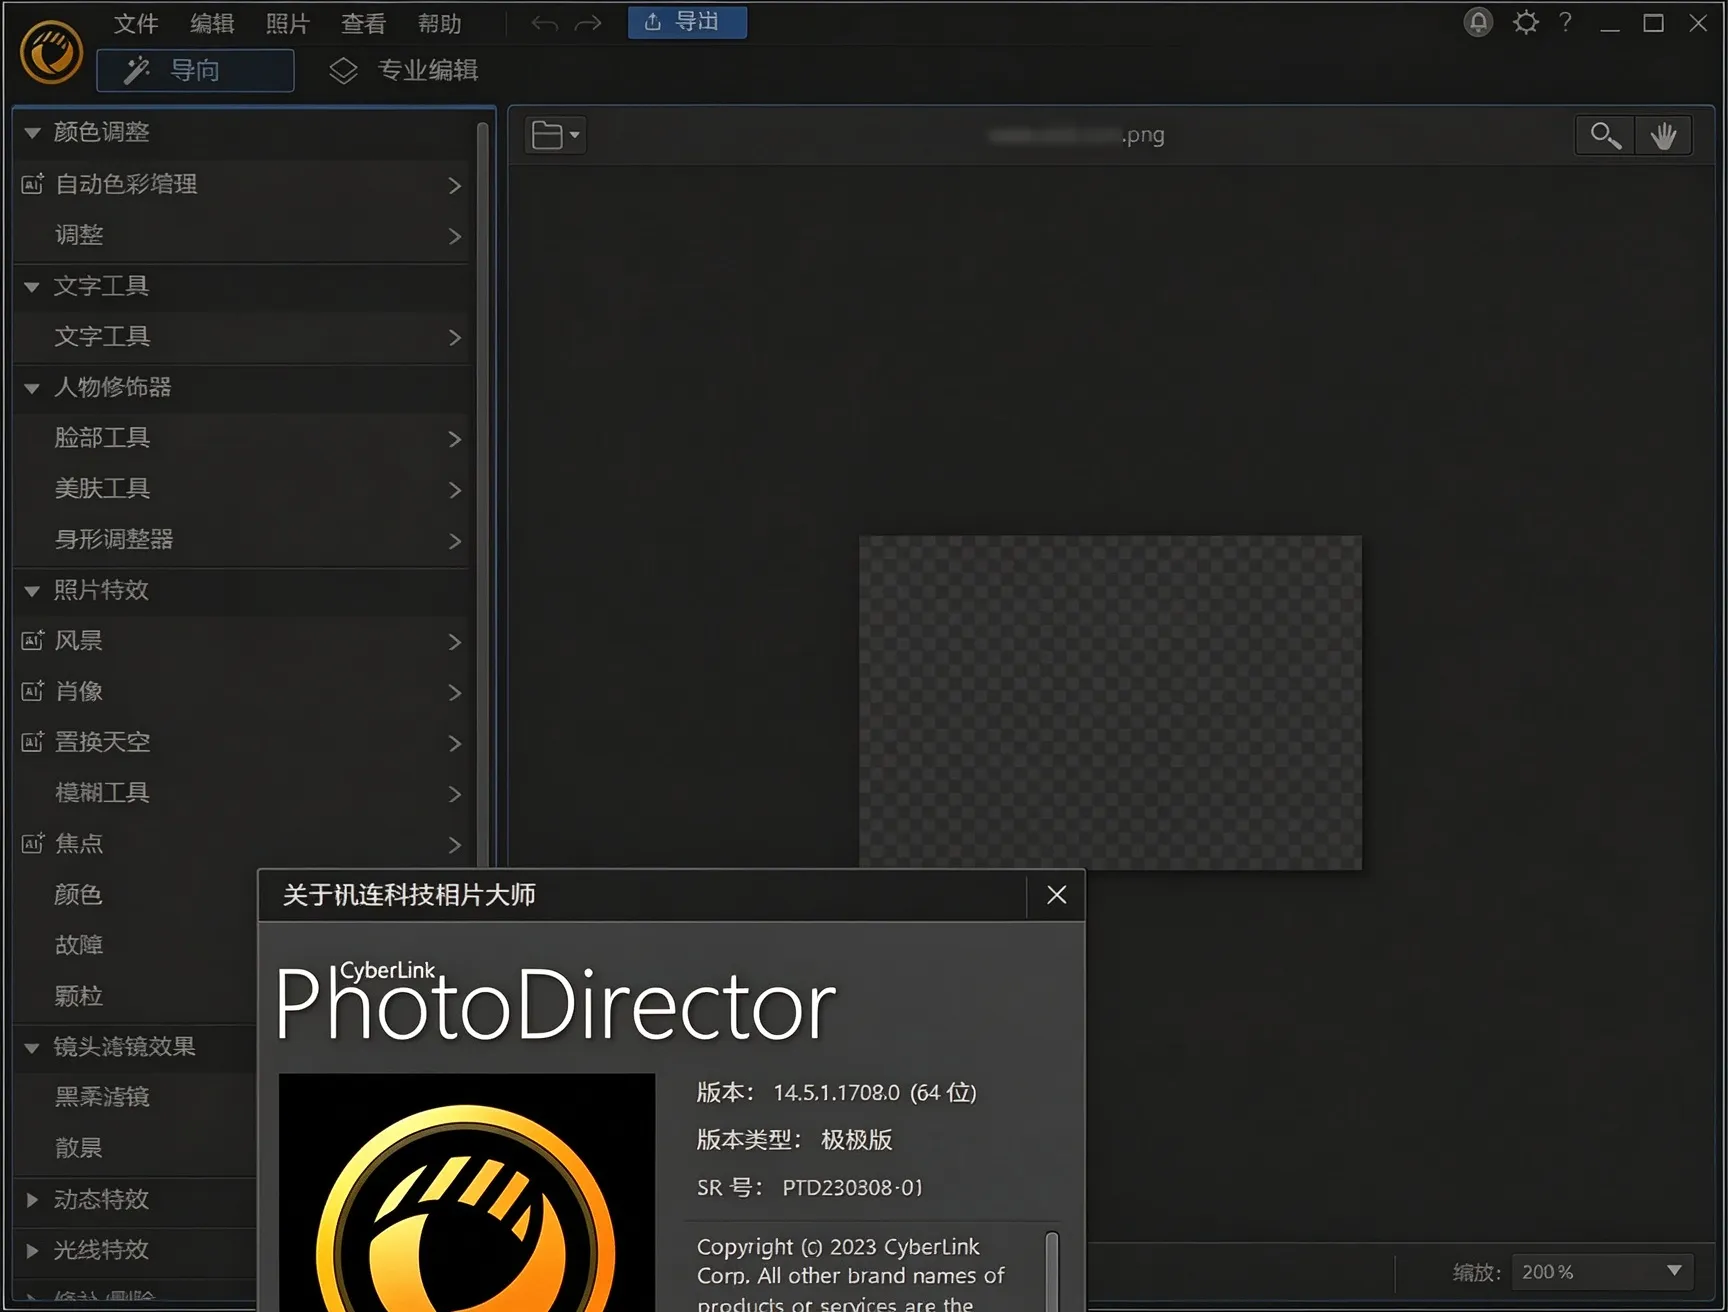Click the About dialog copyright scrollbar
The height and width of the screenshot is (1312, 1728).
click(1052, 1270)
